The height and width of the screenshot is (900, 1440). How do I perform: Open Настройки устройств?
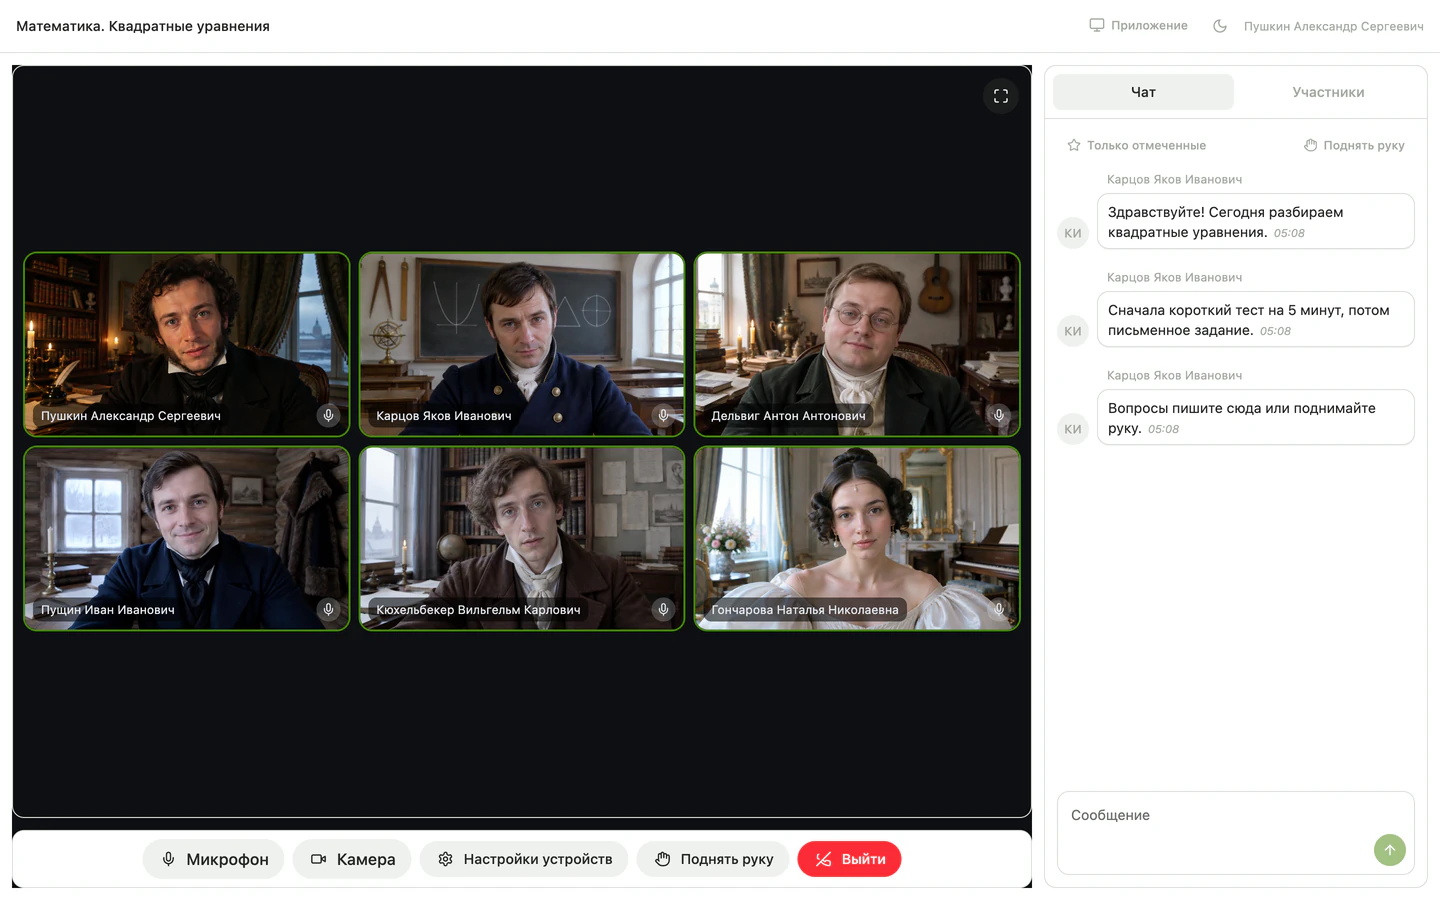(524, 859)
